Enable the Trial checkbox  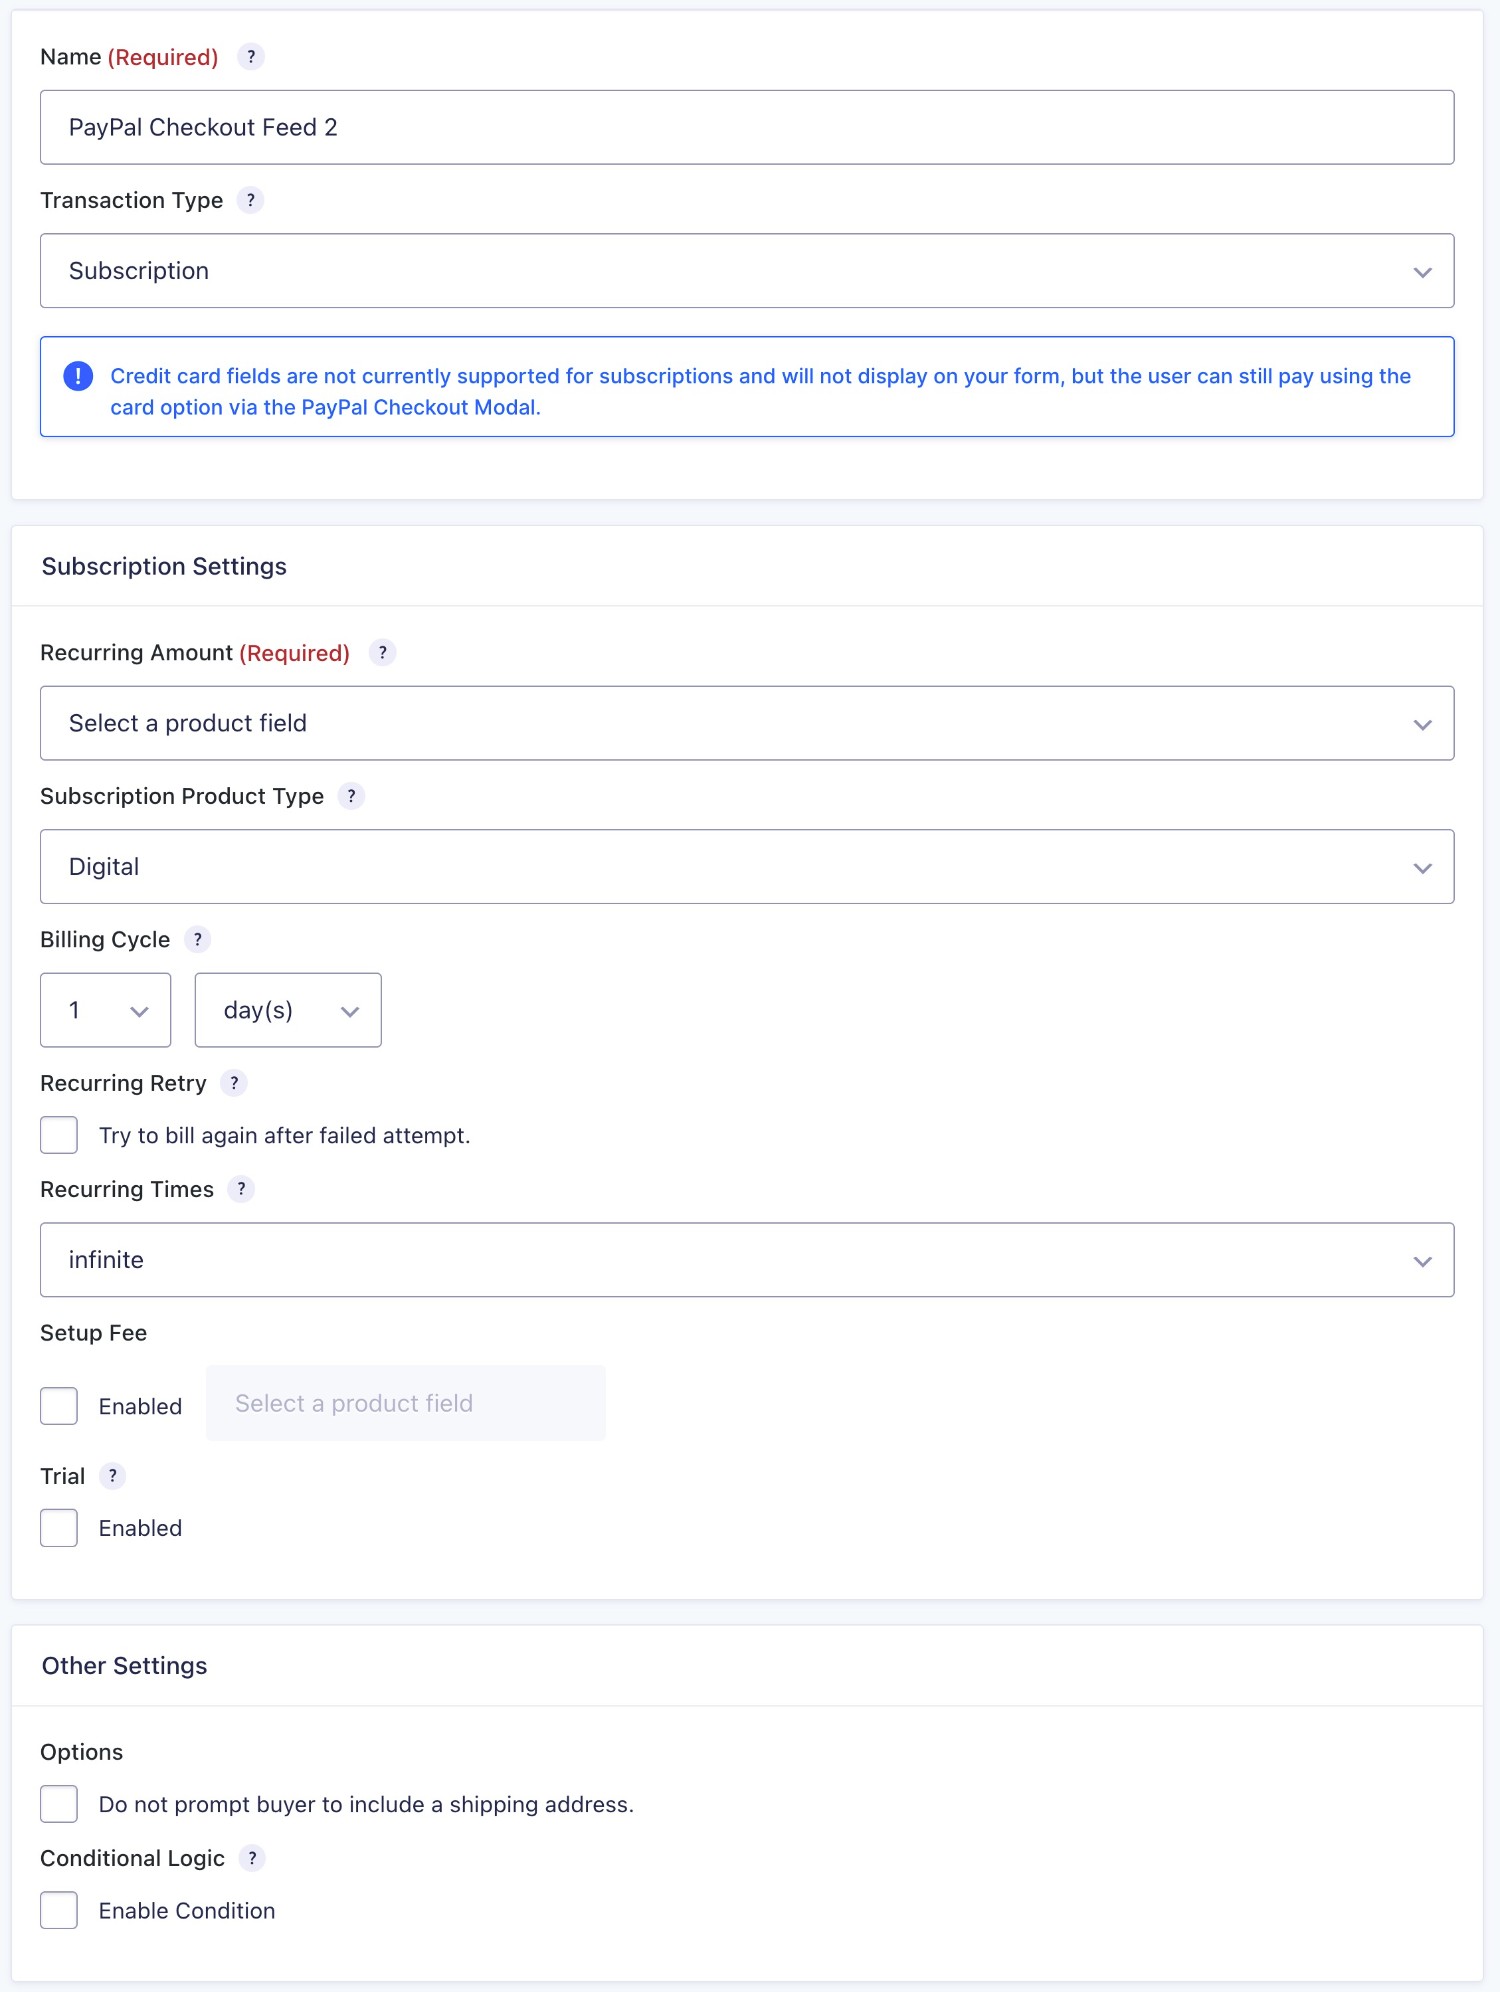[x=59, y=1528]
